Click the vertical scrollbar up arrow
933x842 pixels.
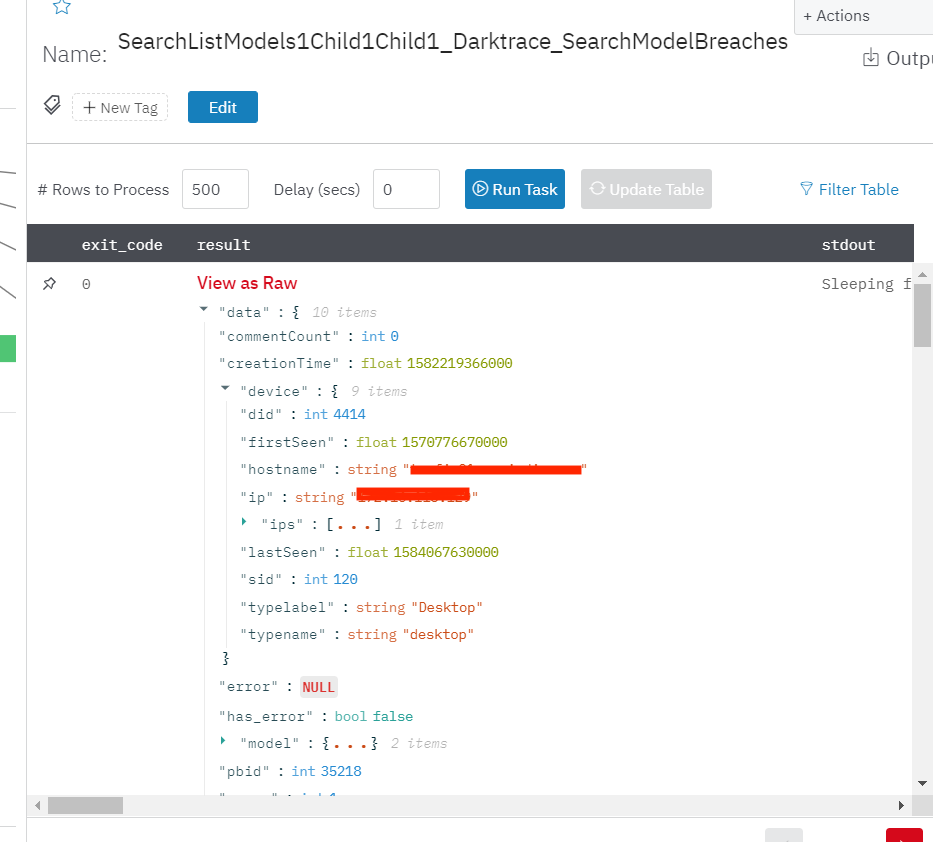(x=922, y=274)
